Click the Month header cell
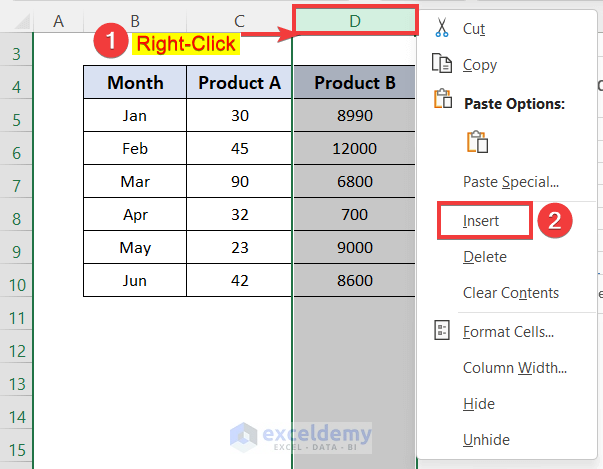603x469 pixels. (135, 83)
